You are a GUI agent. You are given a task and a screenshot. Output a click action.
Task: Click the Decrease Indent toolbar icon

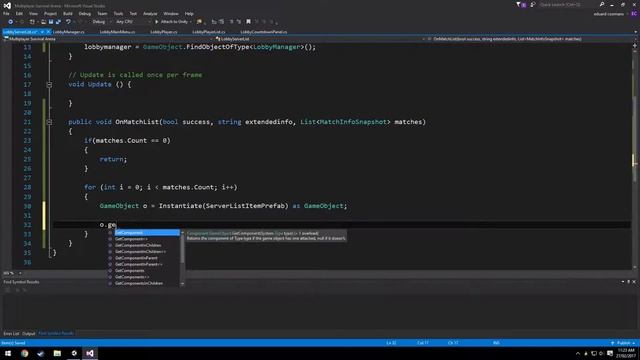[x=214, y=22]
